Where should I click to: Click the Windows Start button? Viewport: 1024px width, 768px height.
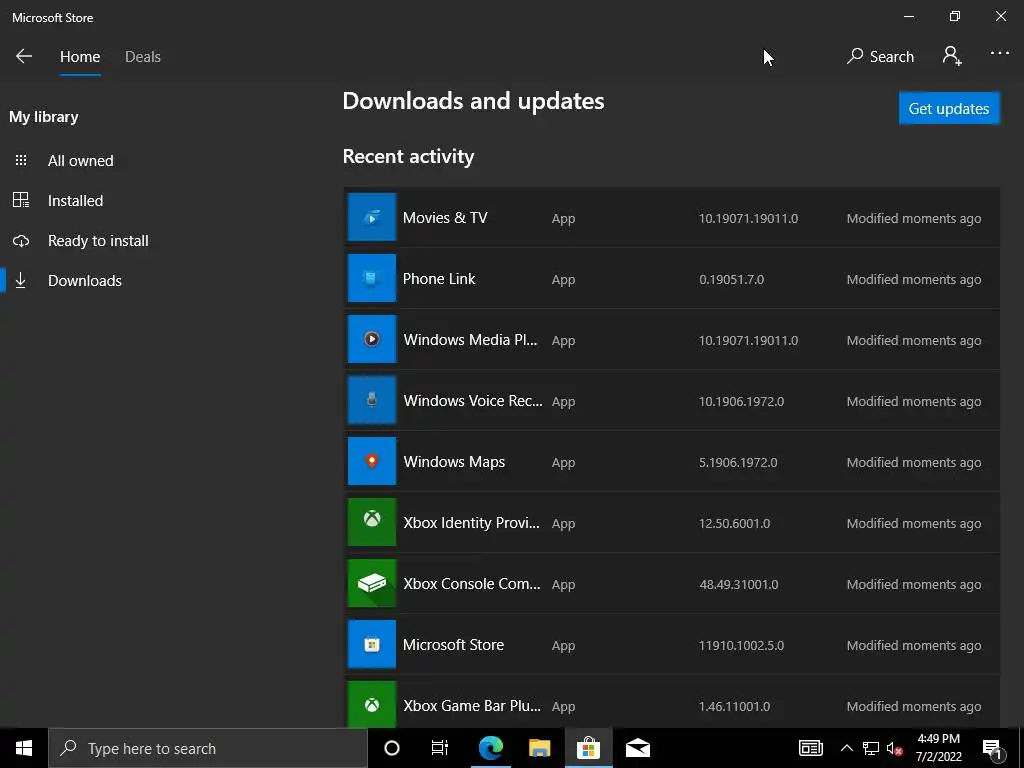click(x=24, y=748)
